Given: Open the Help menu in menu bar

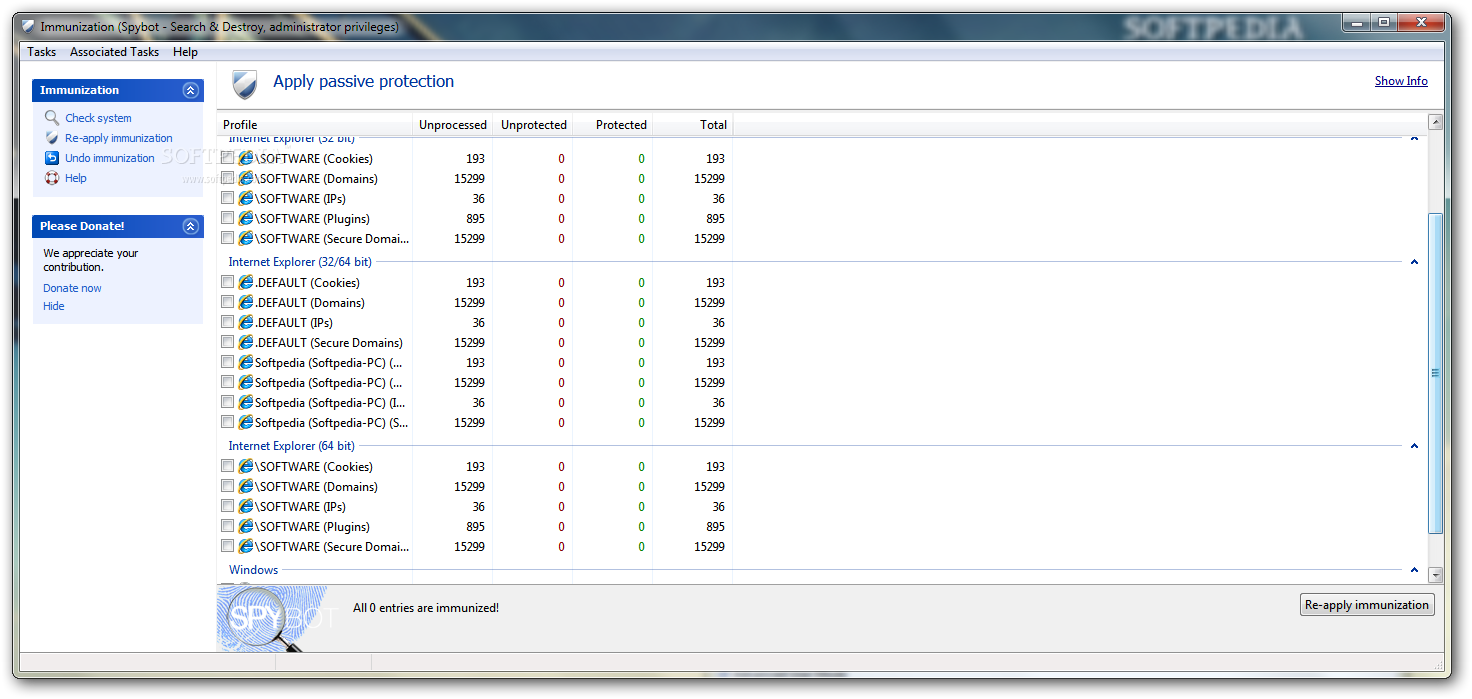Looking at the screenshot, I should pos(185,52).
